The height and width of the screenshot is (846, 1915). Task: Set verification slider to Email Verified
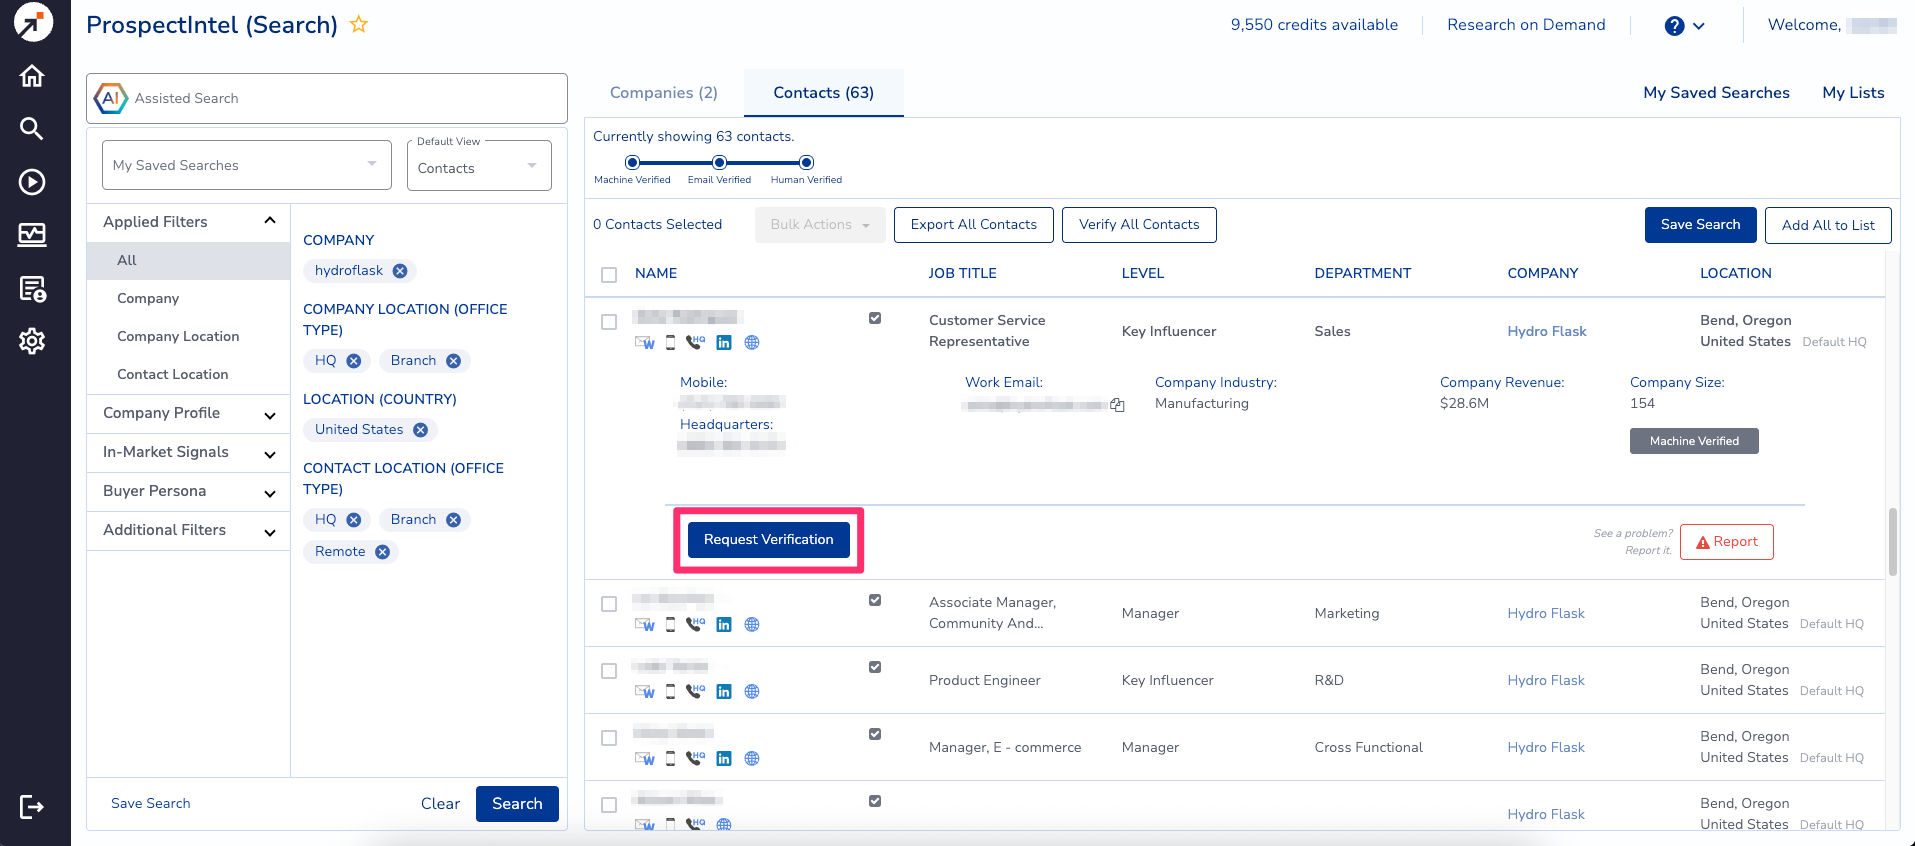point(719,162)
